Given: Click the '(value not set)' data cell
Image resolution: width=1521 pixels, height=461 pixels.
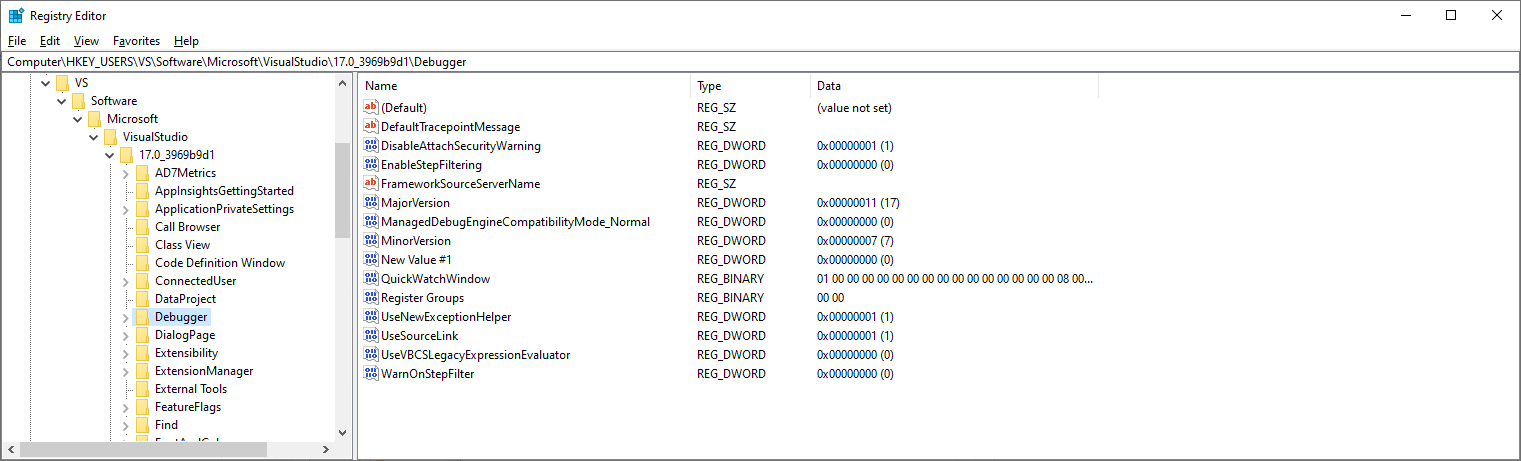Looking at the screenshot, I should tap(854, 107).
